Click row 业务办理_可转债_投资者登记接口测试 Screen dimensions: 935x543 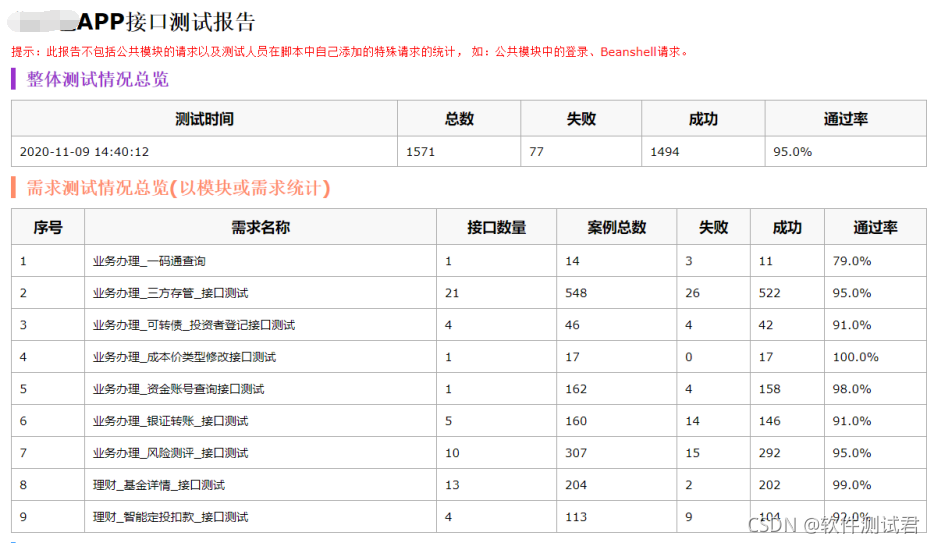(469, 325)
